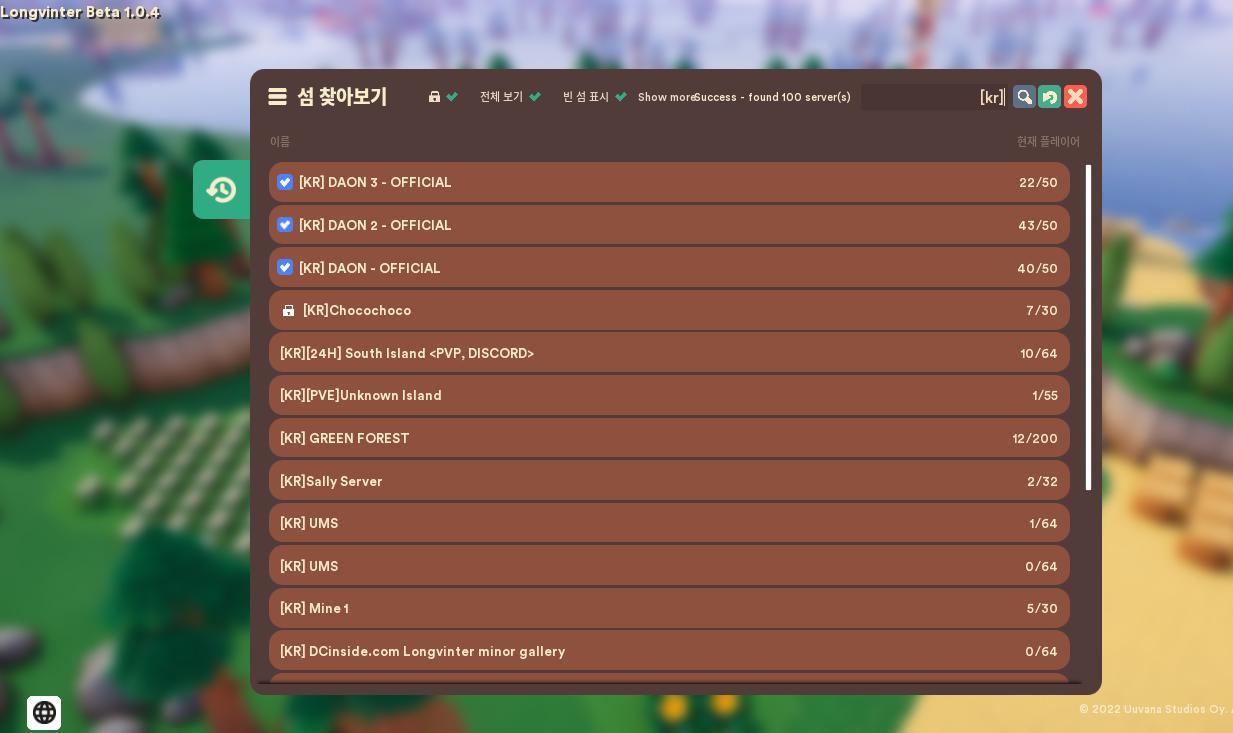This screenshot has width=1233, height=733.
Task: Open the history tab with clock icon
Action: point(221,190)
